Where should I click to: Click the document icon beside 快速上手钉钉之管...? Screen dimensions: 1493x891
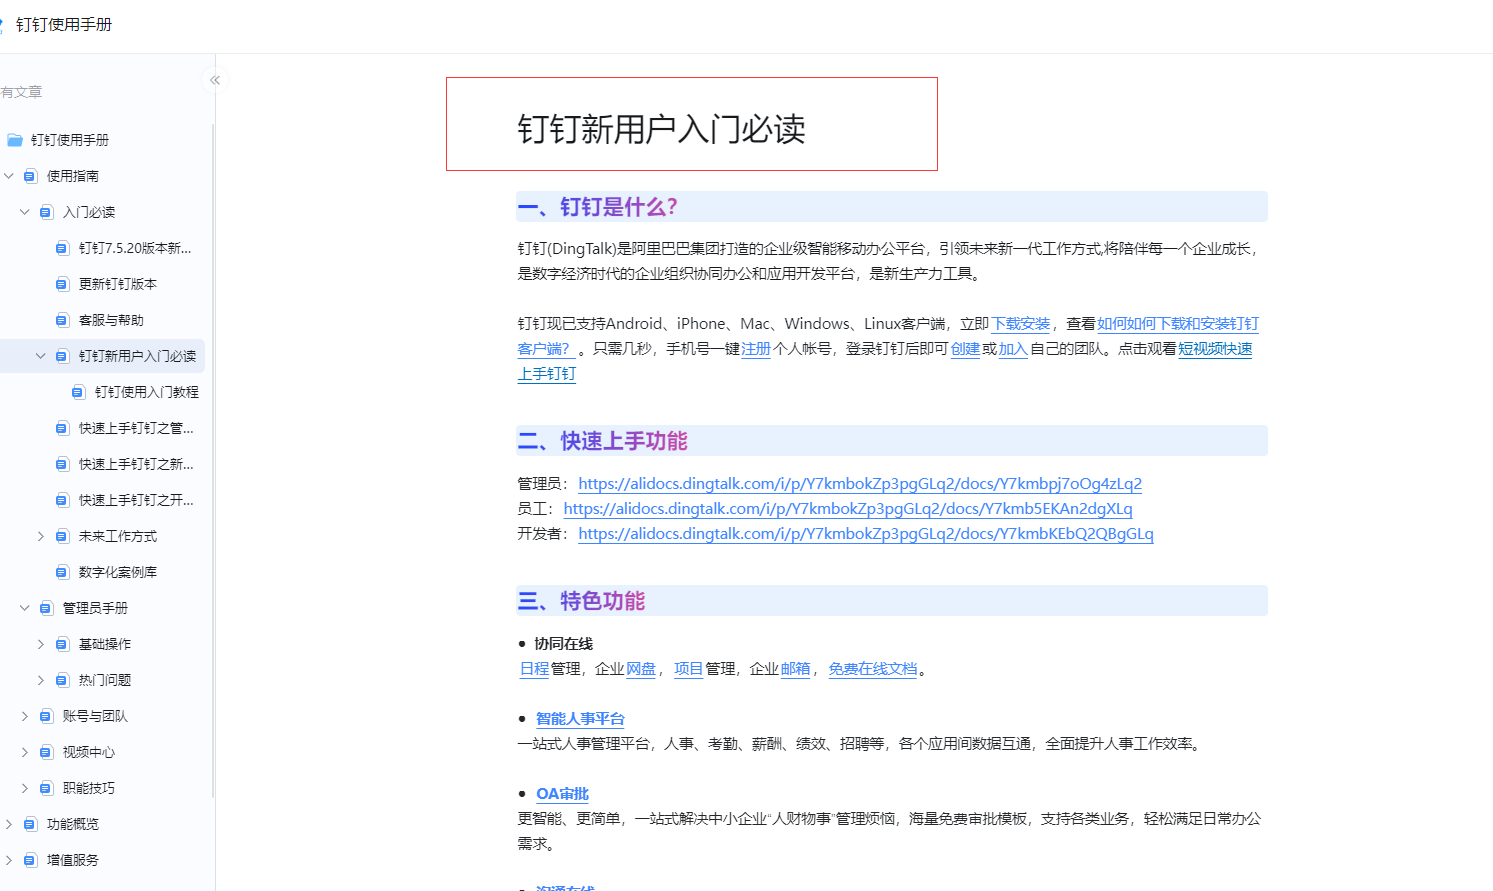pyautogui.click(x=62, y=428)
